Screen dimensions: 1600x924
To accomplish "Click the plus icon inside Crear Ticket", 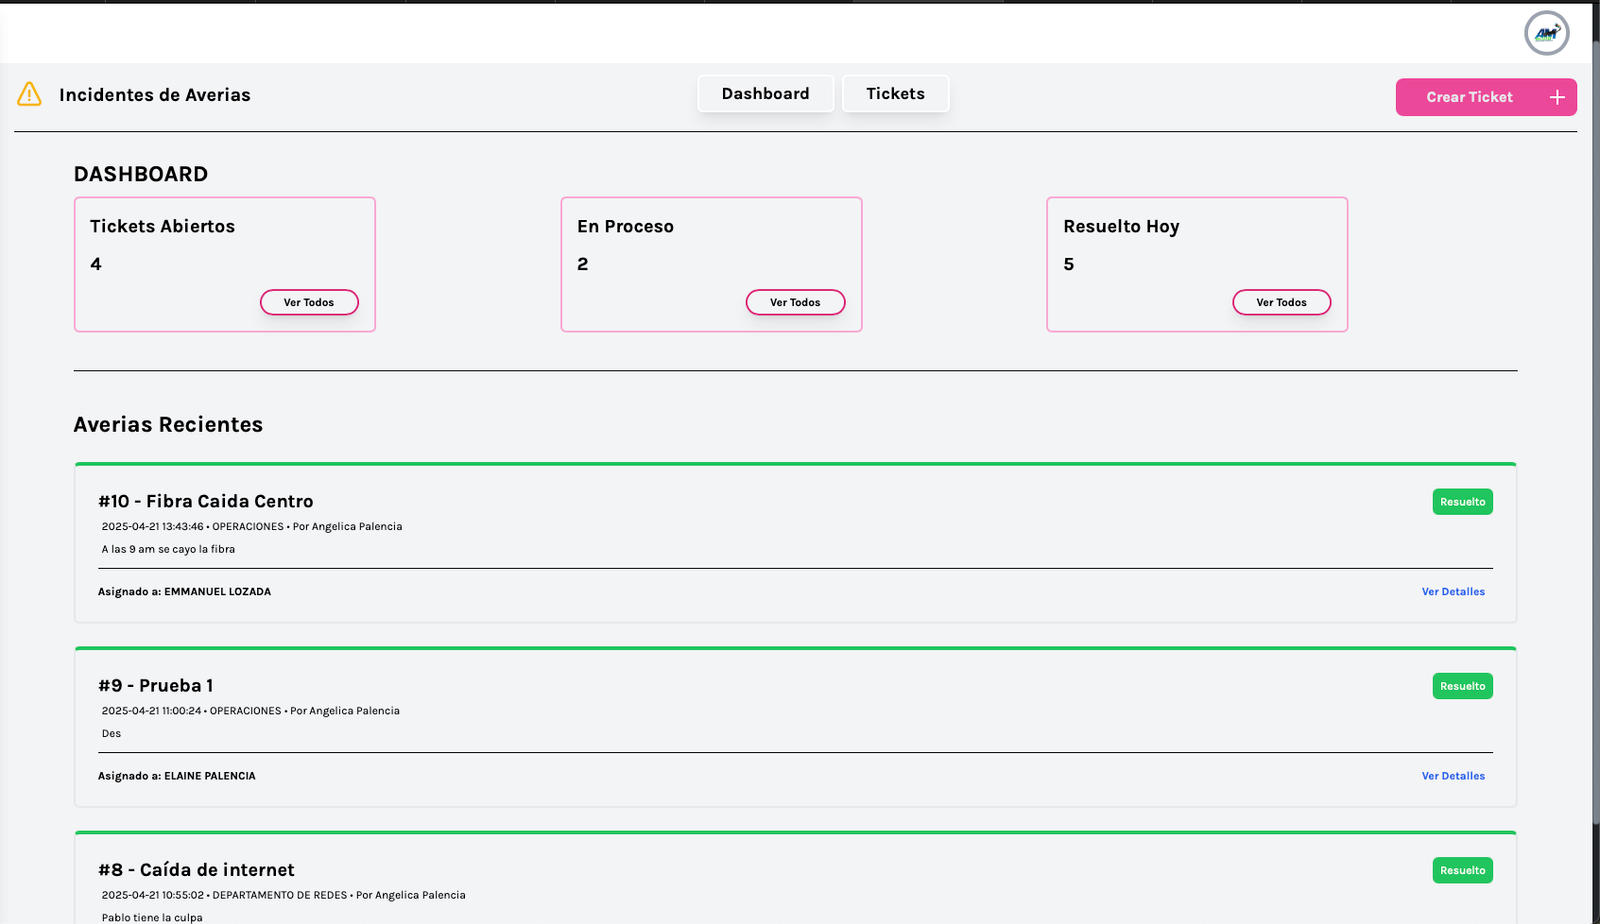I will 1556,97.
